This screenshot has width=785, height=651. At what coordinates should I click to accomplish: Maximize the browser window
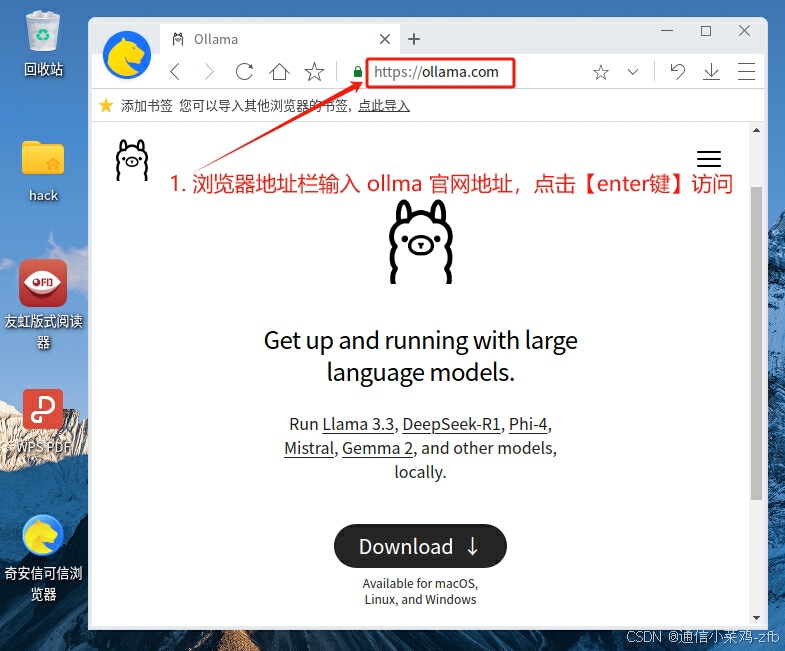706,31
